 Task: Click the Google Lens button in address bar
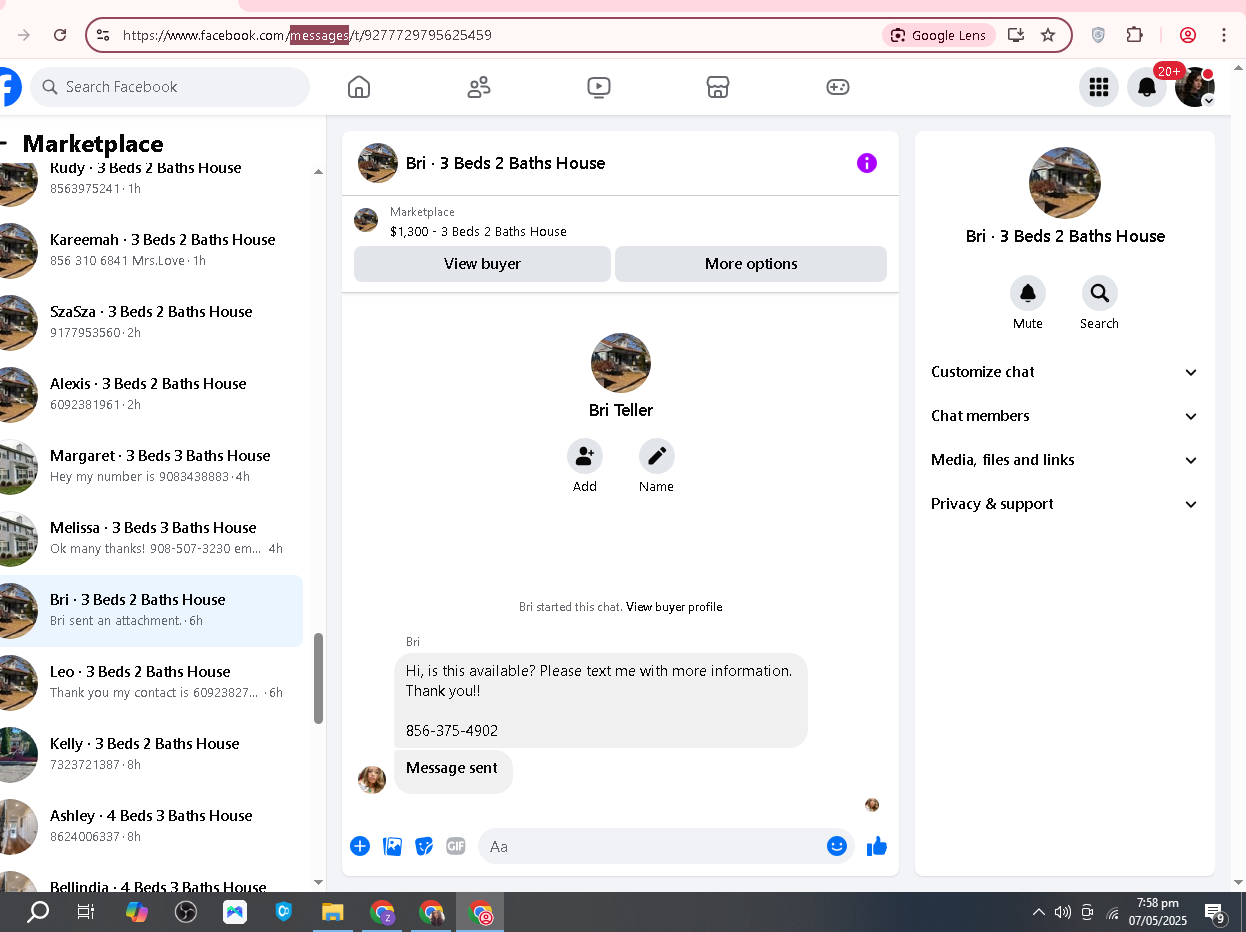coord(939,35)
